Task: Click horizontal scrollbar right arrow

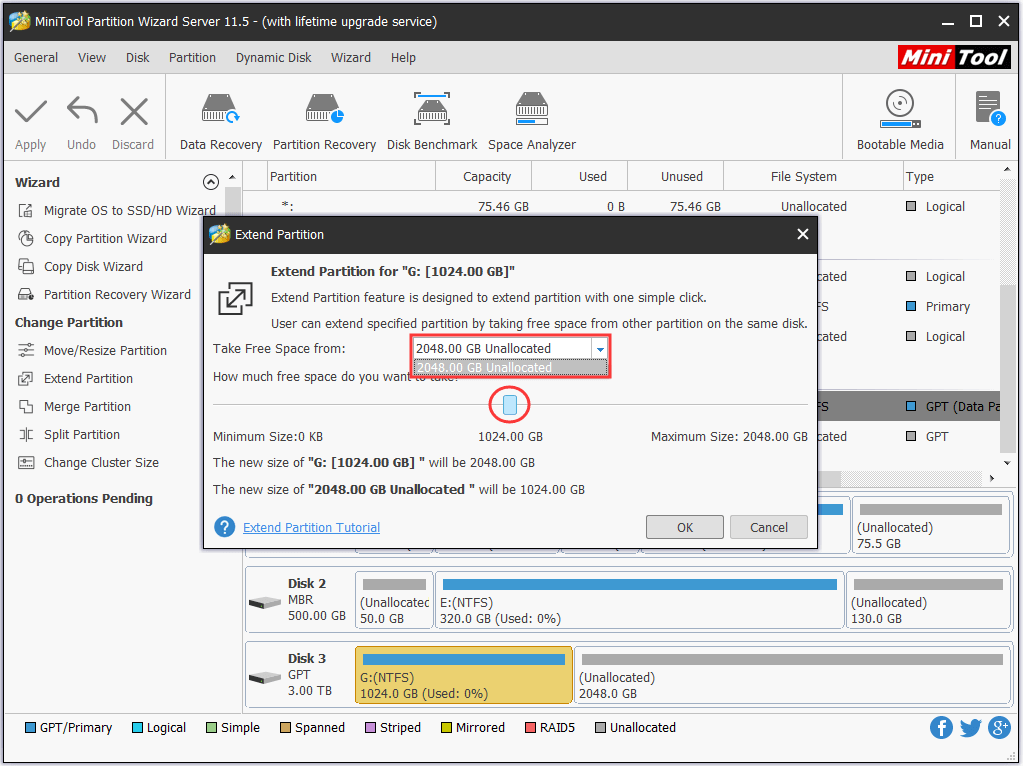Action: tap(992, 478)
